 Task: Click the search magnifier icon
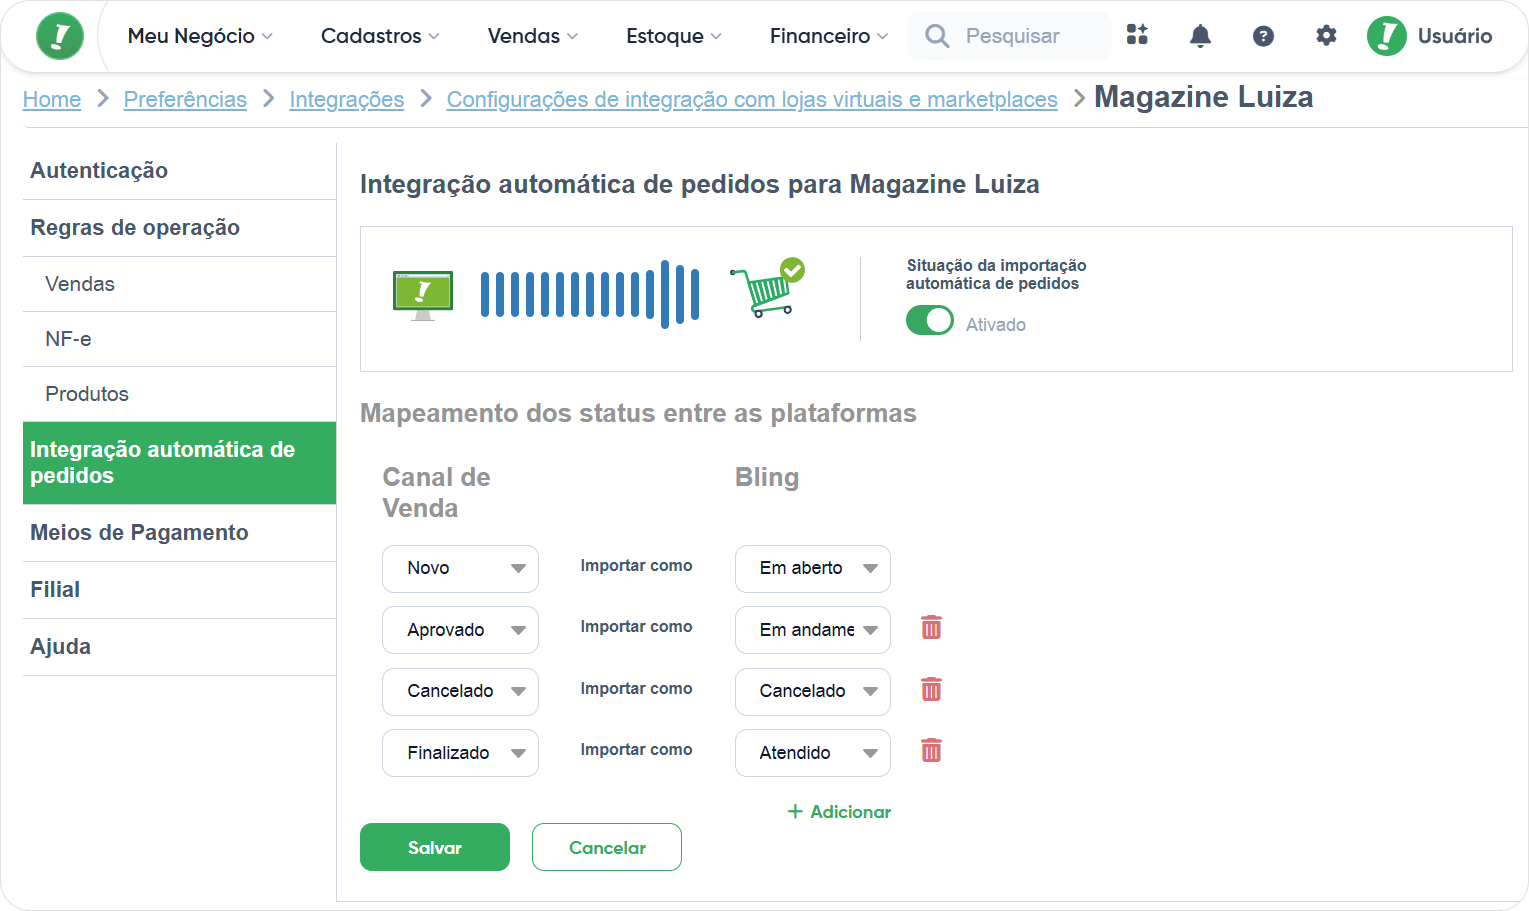coord(937,36)
